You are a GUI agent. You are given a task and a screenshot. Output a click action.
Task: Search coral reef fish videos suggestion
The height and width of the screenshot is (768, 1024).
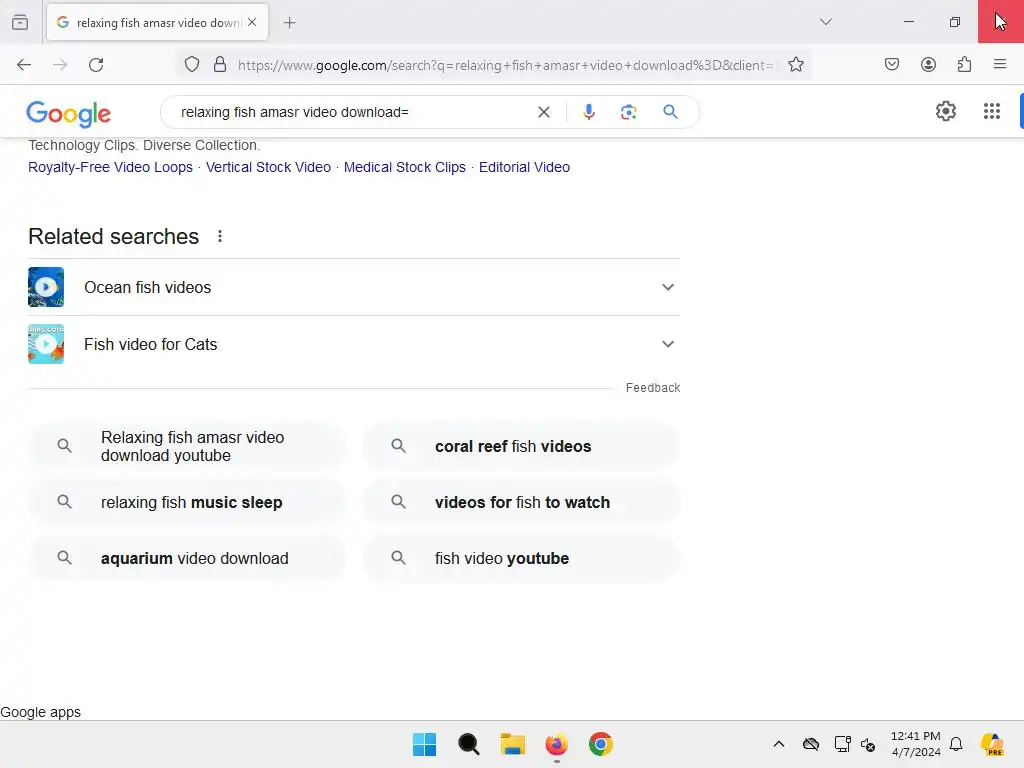[x=521, y=446]
